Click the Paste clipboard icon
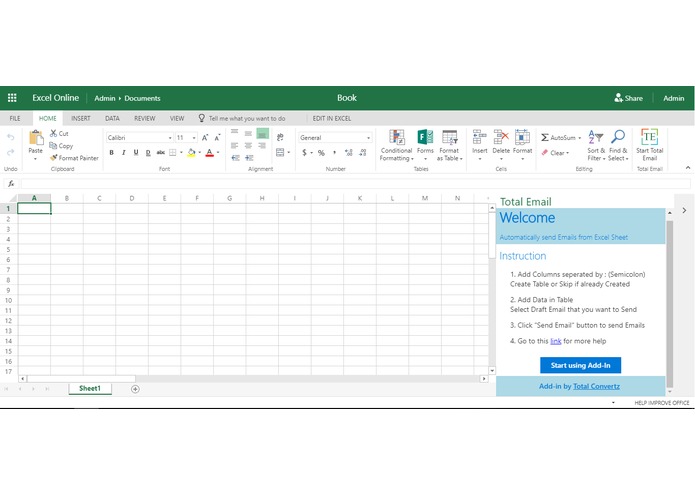 tap(35, 137)
